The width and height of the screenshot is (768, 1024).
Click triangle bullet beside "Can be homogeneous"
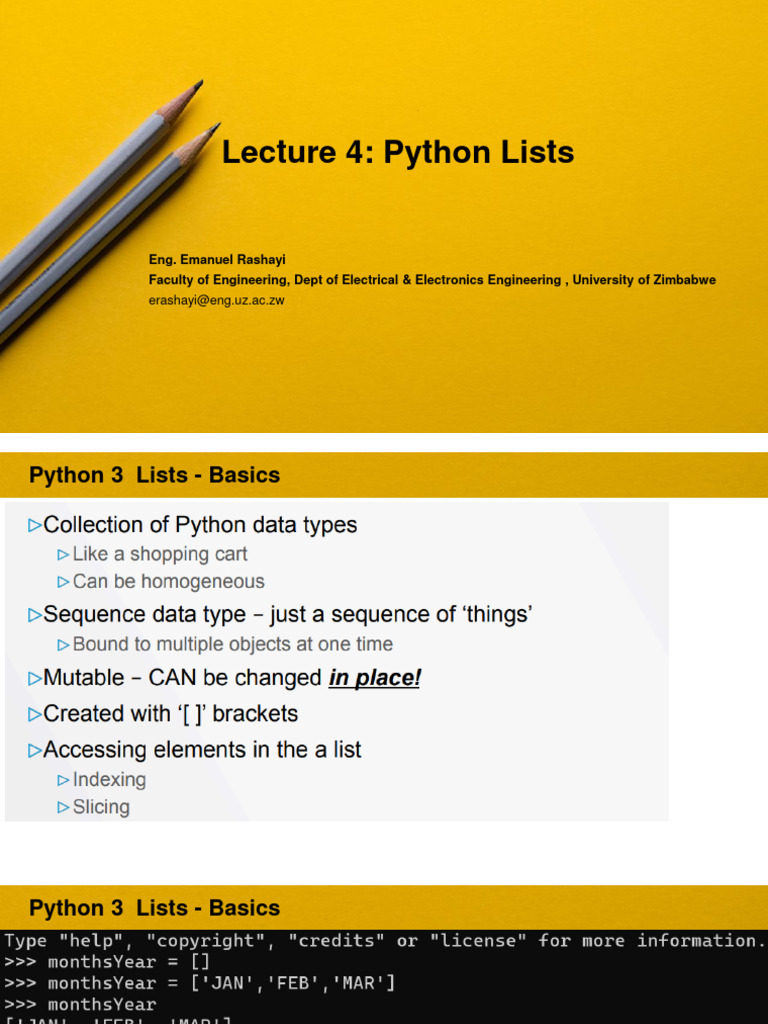pyautogui.click(x=64, y=582)
